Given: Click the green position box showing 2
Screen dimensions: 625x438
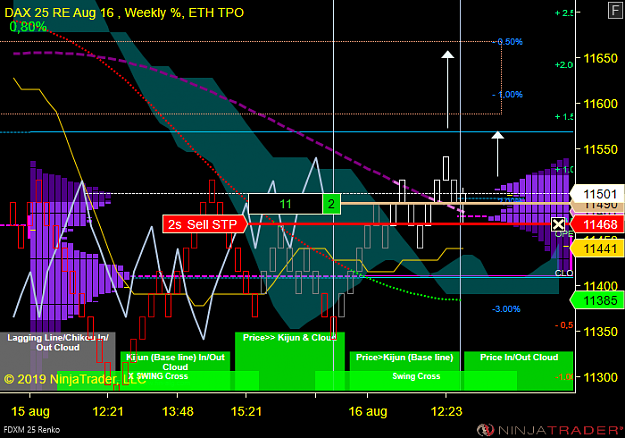Looking at the screenshot, I should [x=331, y=204].
